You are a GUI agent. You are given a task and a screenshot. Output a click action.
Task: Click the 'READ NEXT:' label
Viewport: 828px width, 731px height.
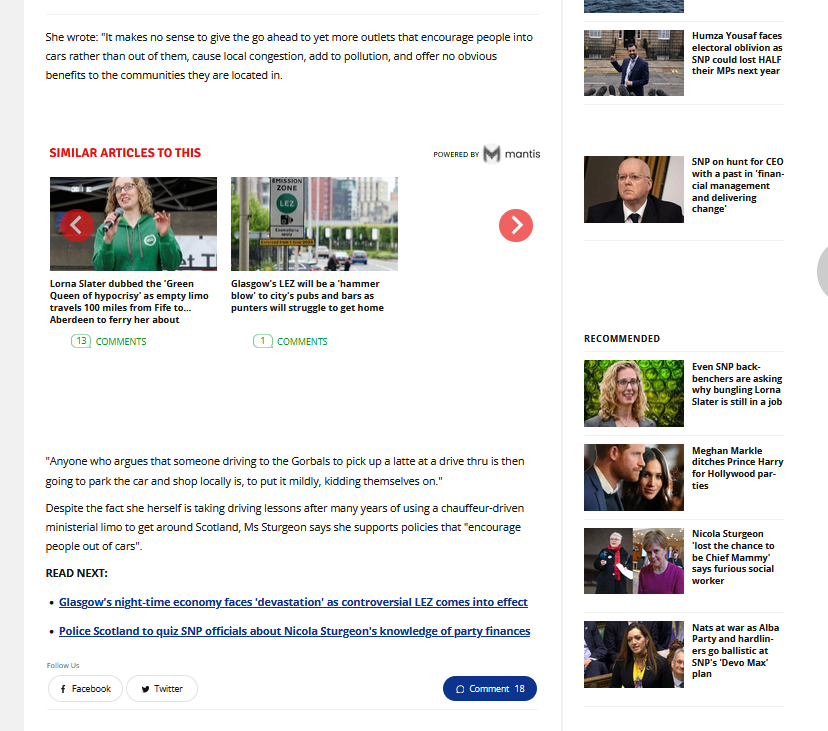[x=77, y=573]
